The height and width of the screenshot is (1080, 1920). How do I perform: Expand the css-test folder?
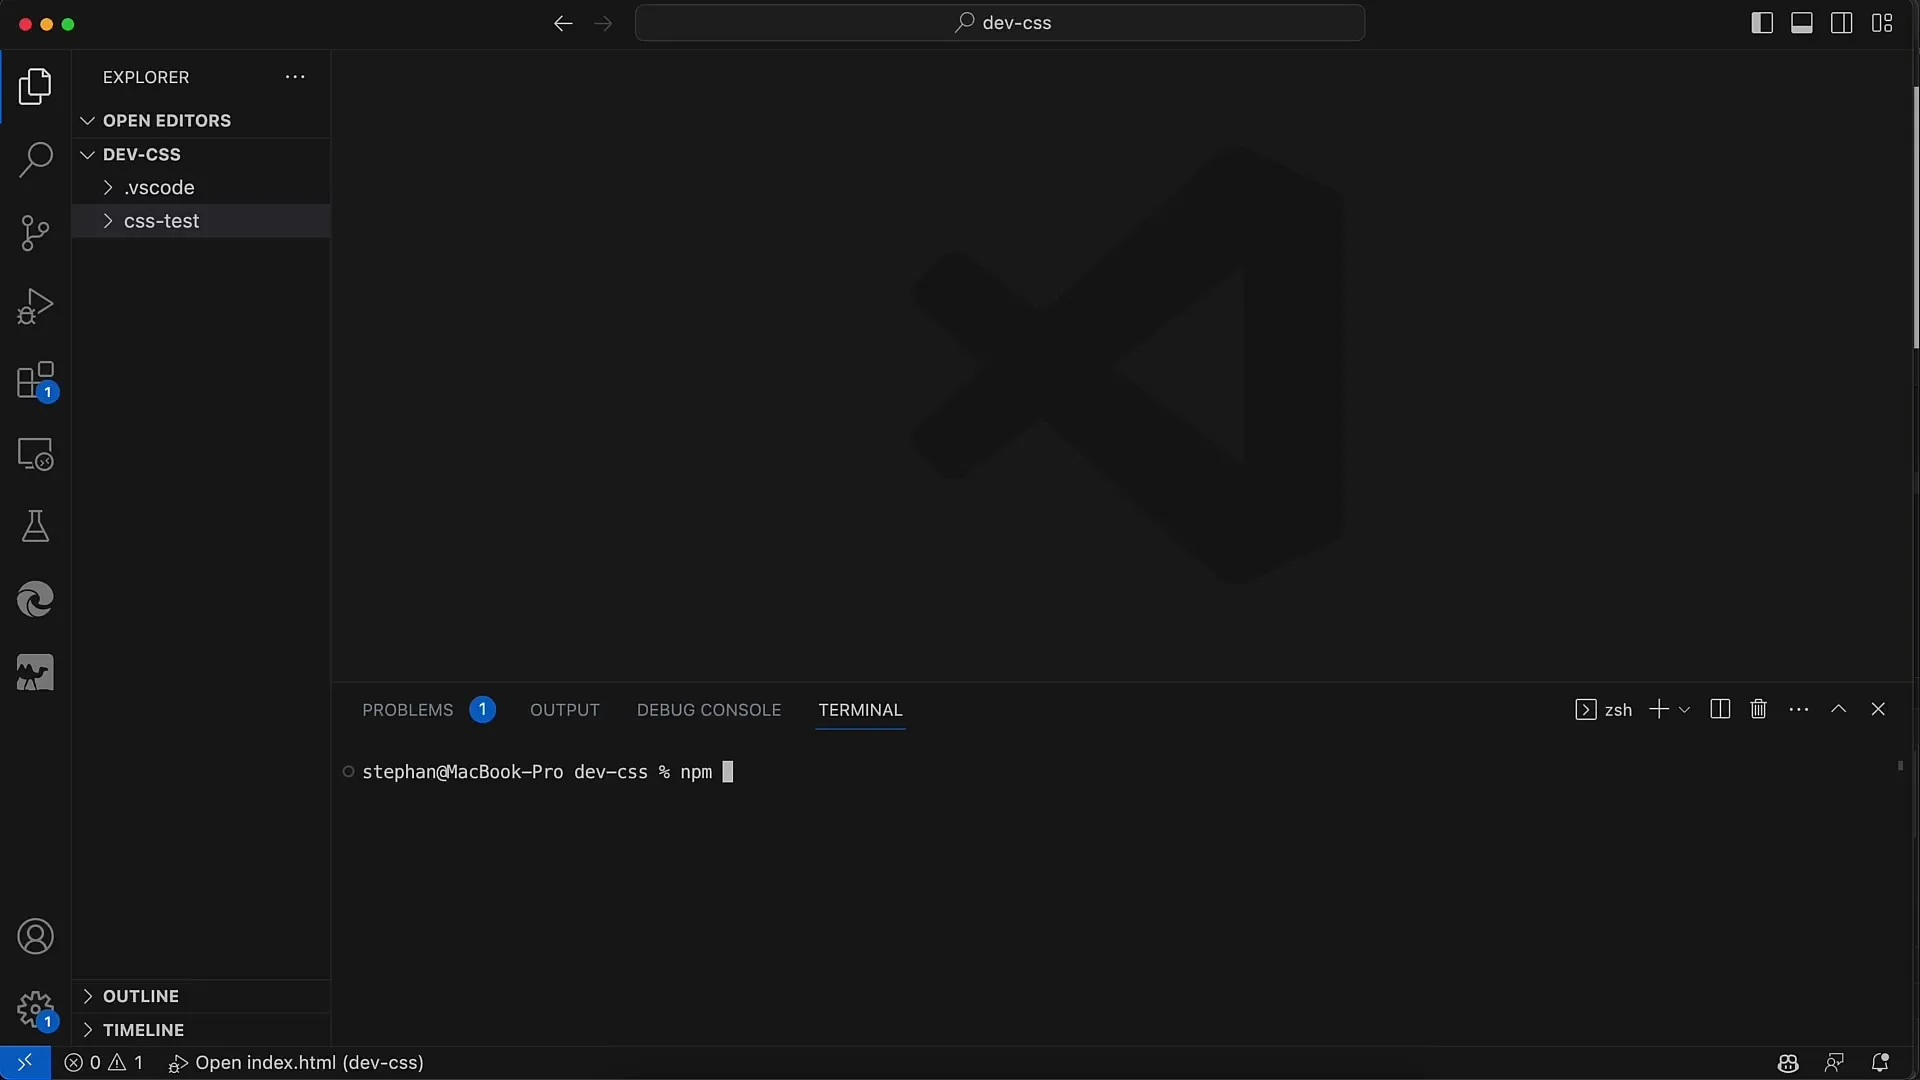click(x=201, y=221)
